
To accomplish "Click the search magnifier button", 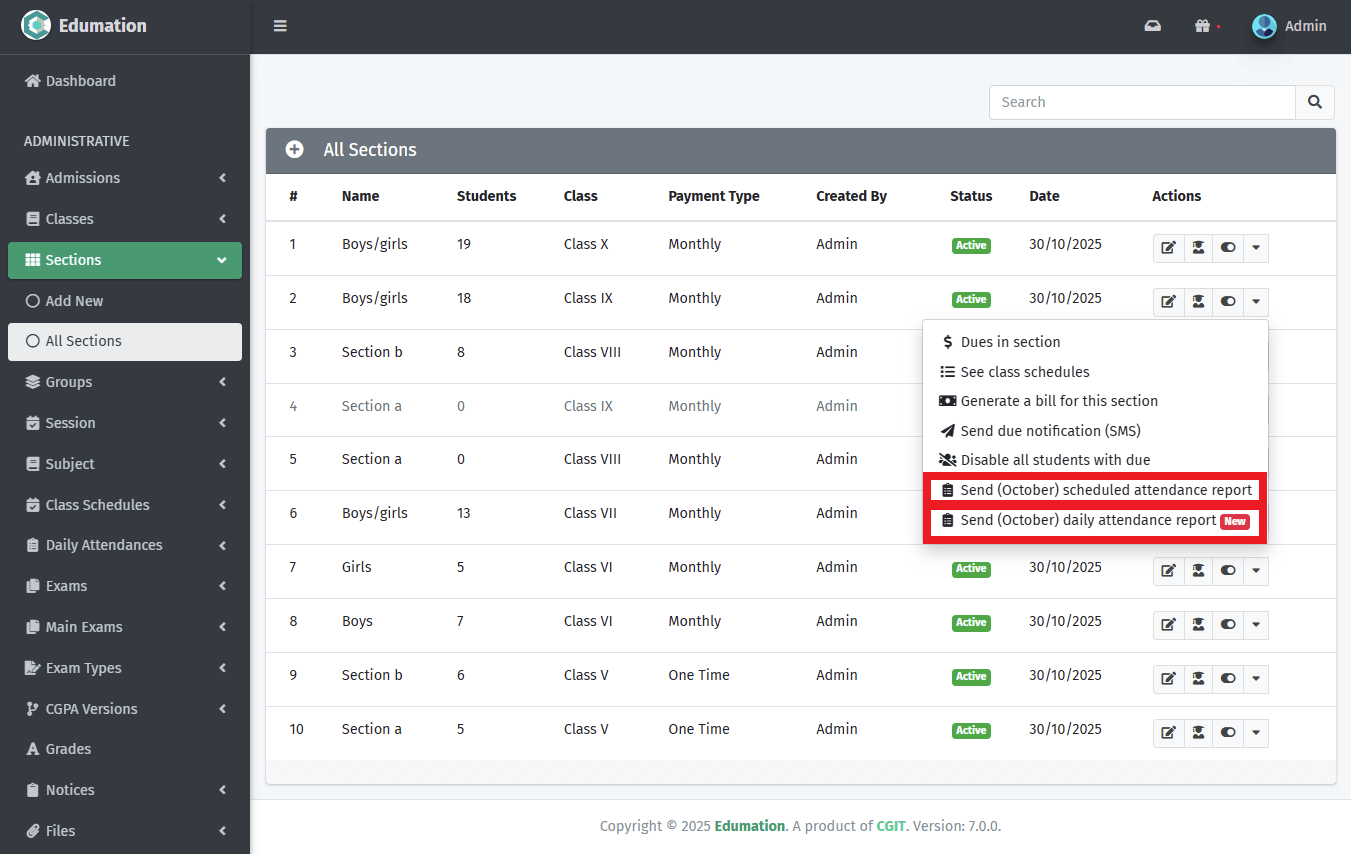I will (x=1315, y=102).
